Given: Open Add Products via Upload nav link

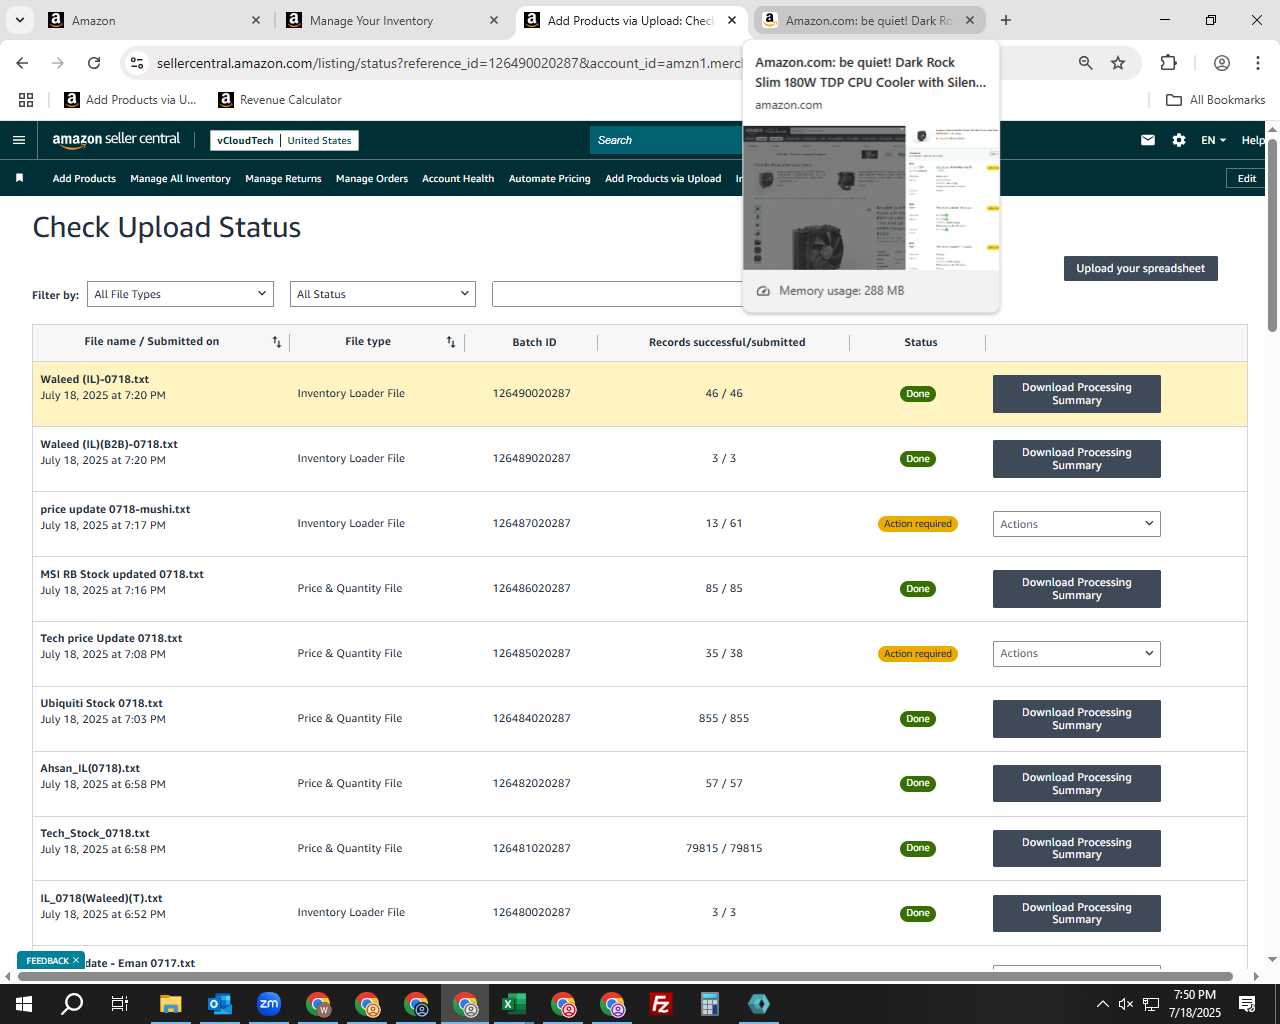Looking at the screenshot, I should coord(663,179).
